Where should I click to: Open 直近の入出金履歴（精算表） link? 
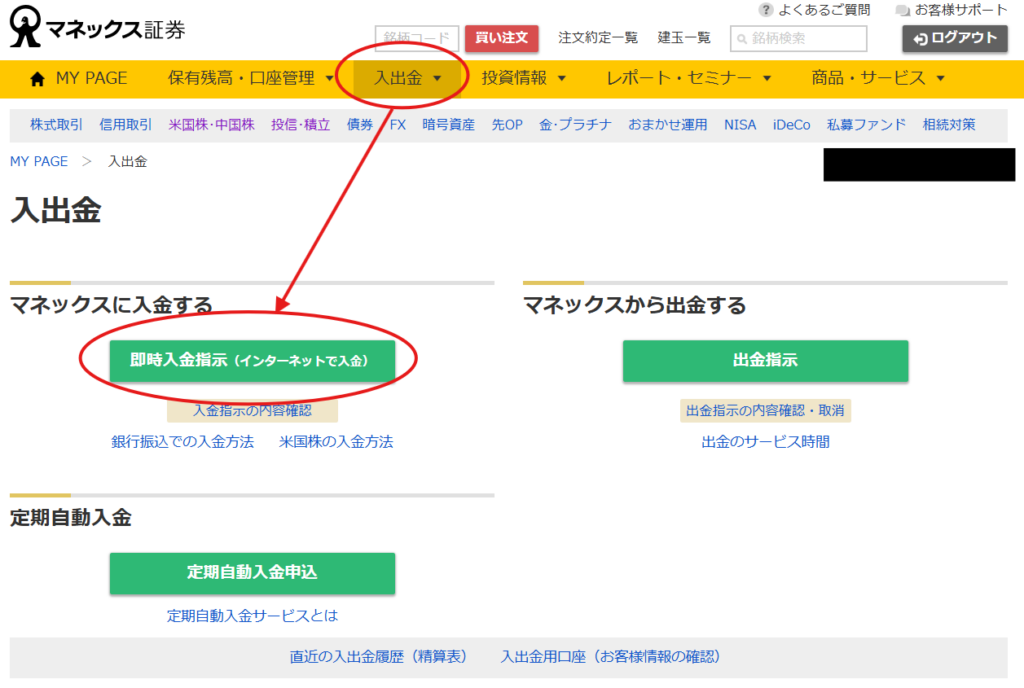378,657
